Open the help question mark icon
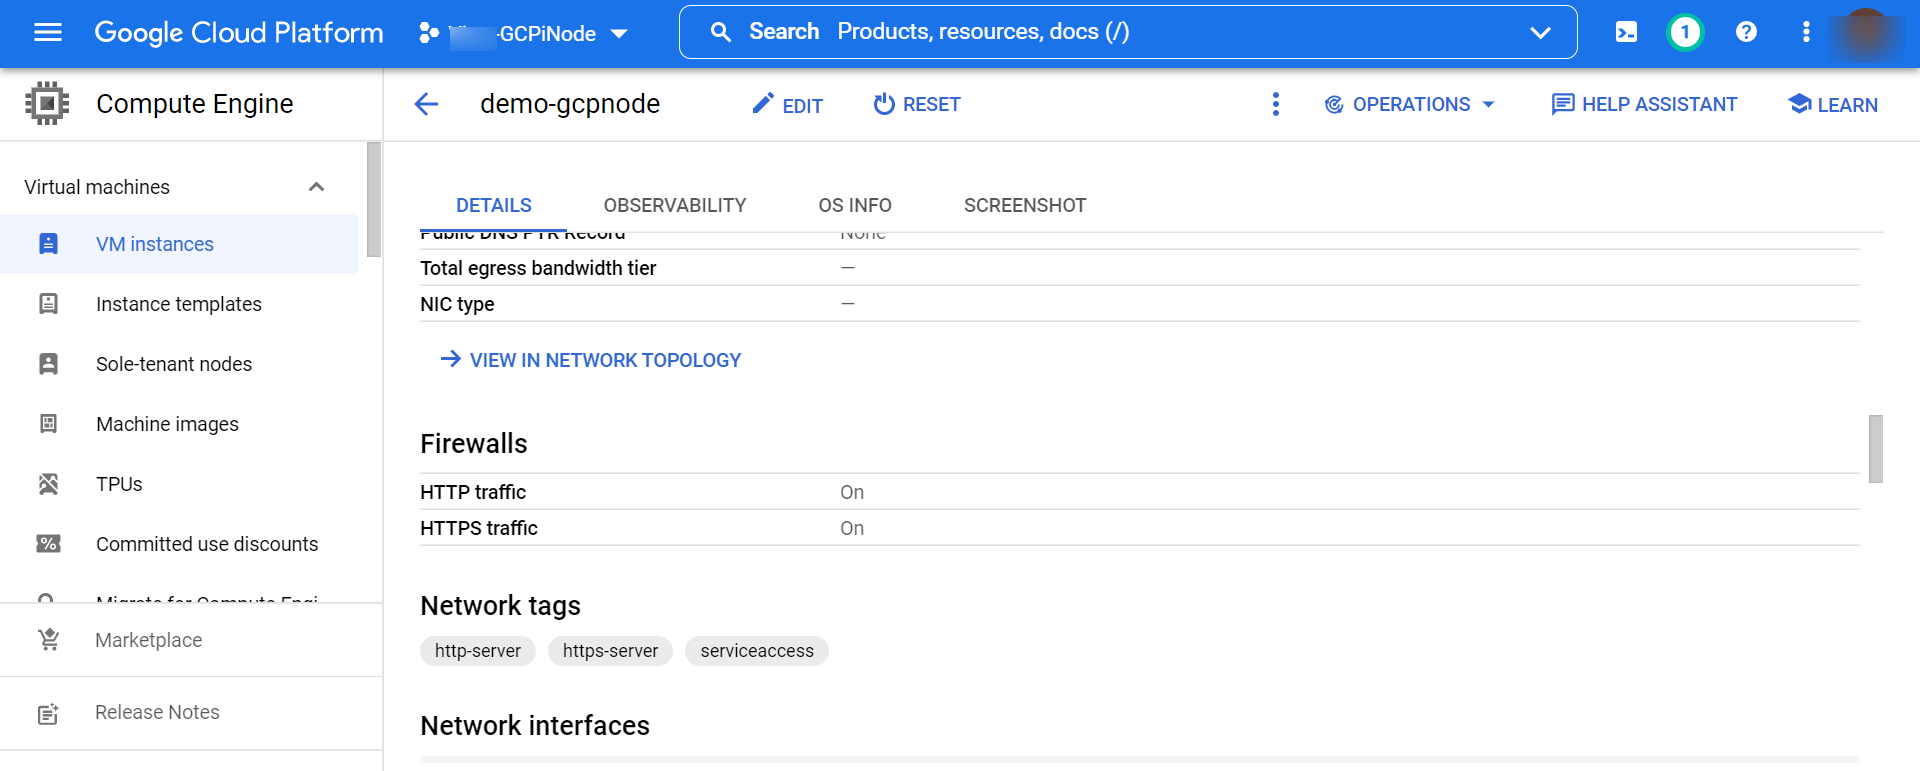Screen dimensions: 1920x771 coord(1746,32)
